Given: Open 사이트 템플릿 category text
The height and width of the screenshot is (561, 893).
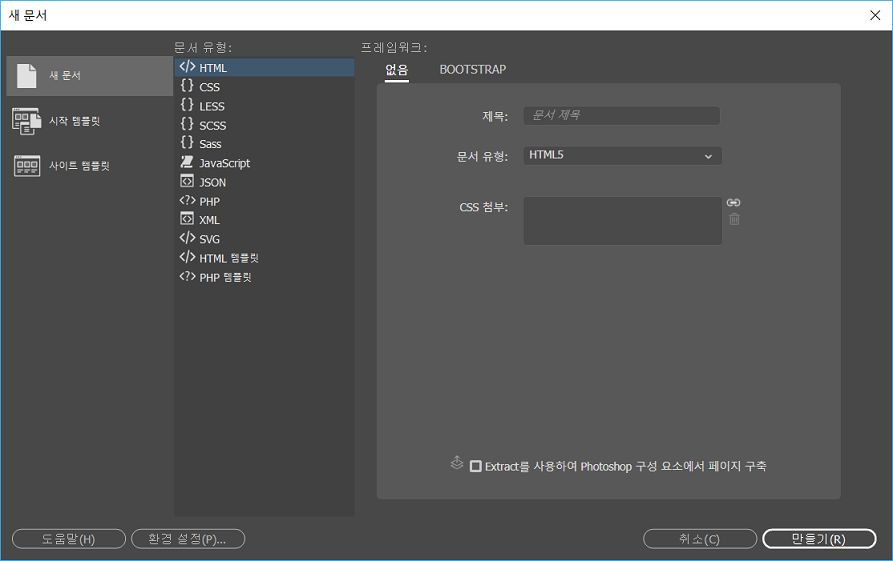Looking at the screenshot, I should coord(79,166).
